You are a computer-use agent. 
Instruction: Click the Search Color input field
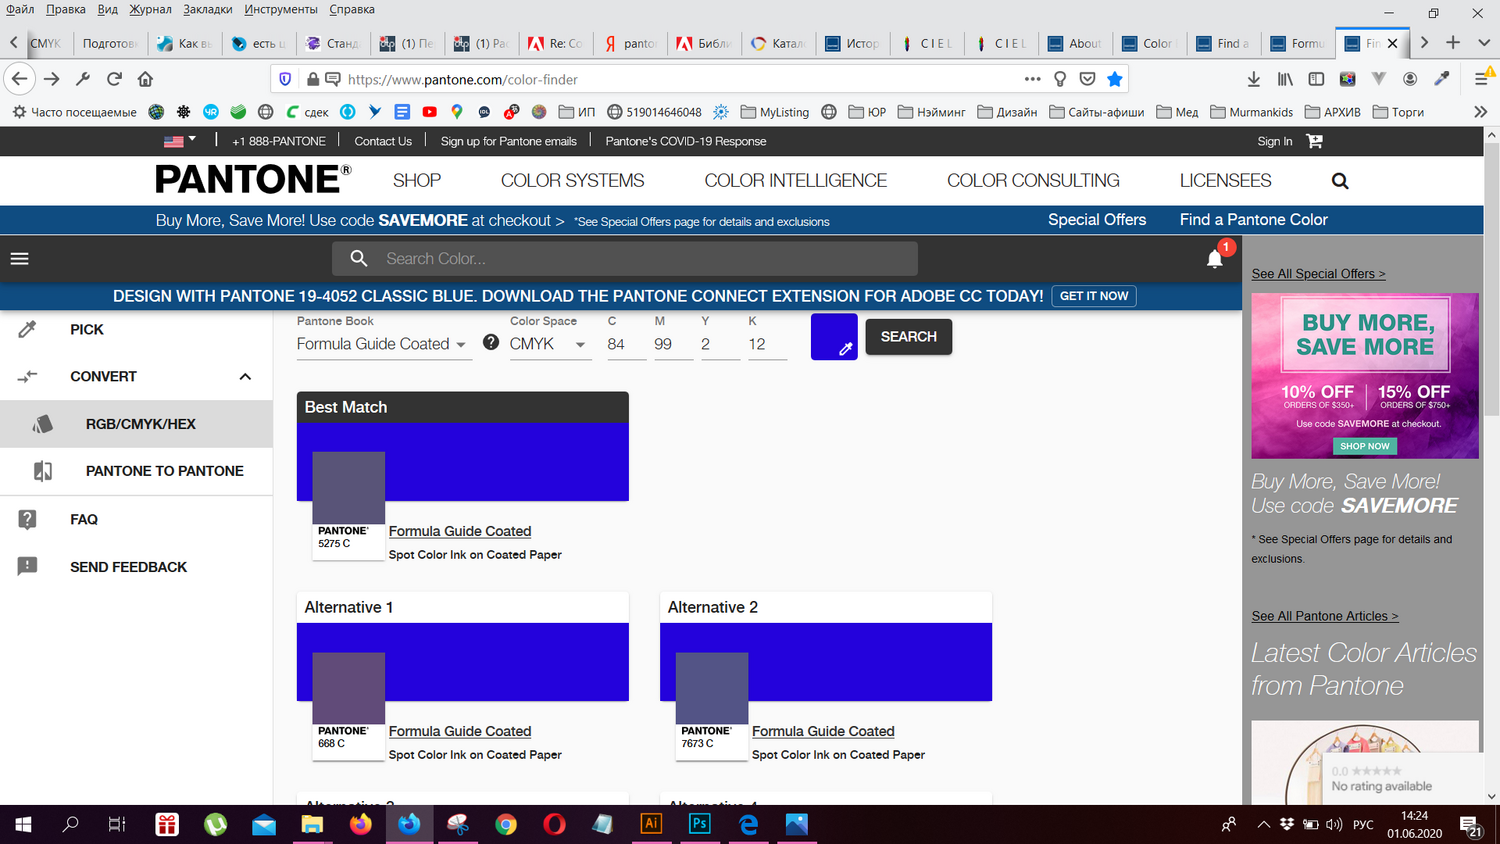[x=625, y=259]
